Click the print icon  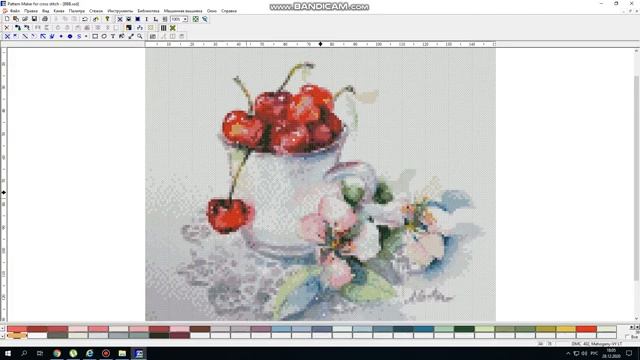tap(45, 19)
